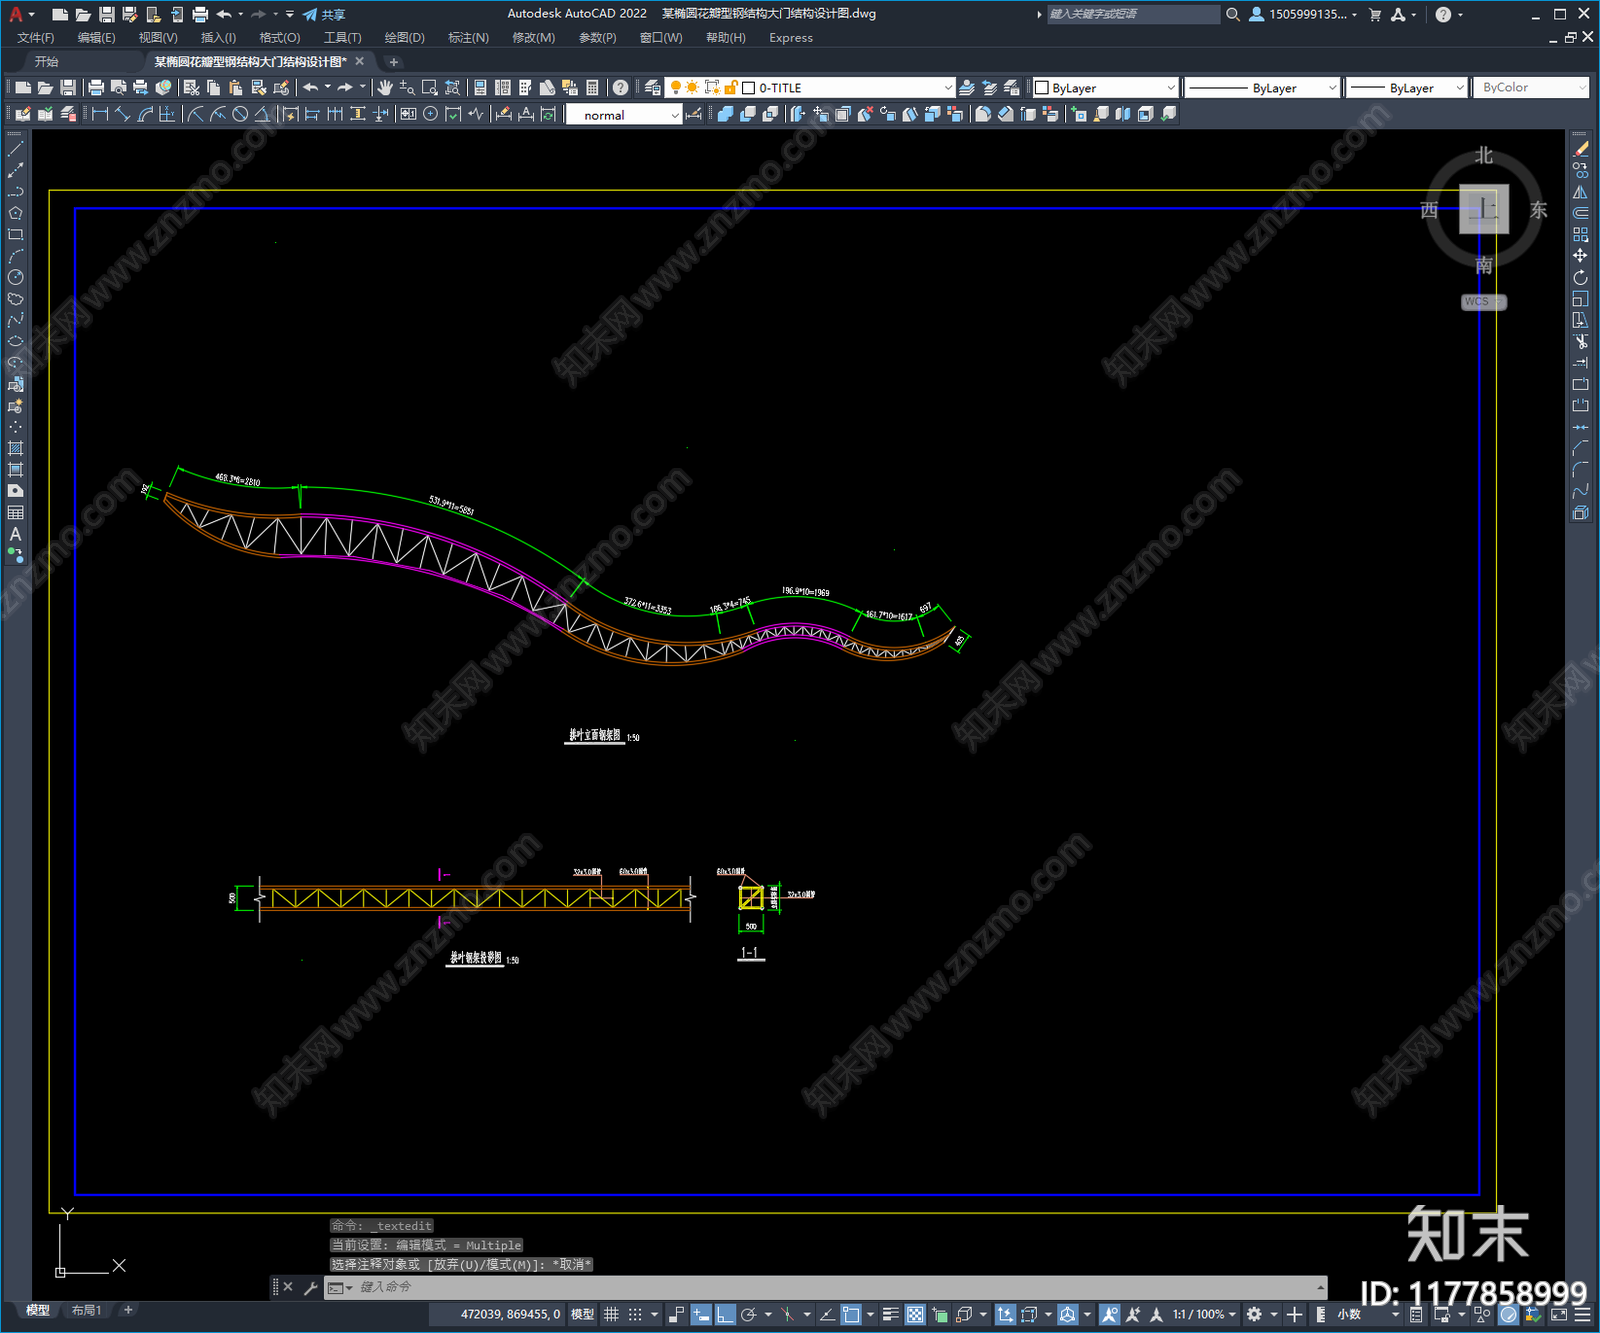Select the Rotate tool in modify toolbar
Screen dimensions: 1600x1333
1580,277
